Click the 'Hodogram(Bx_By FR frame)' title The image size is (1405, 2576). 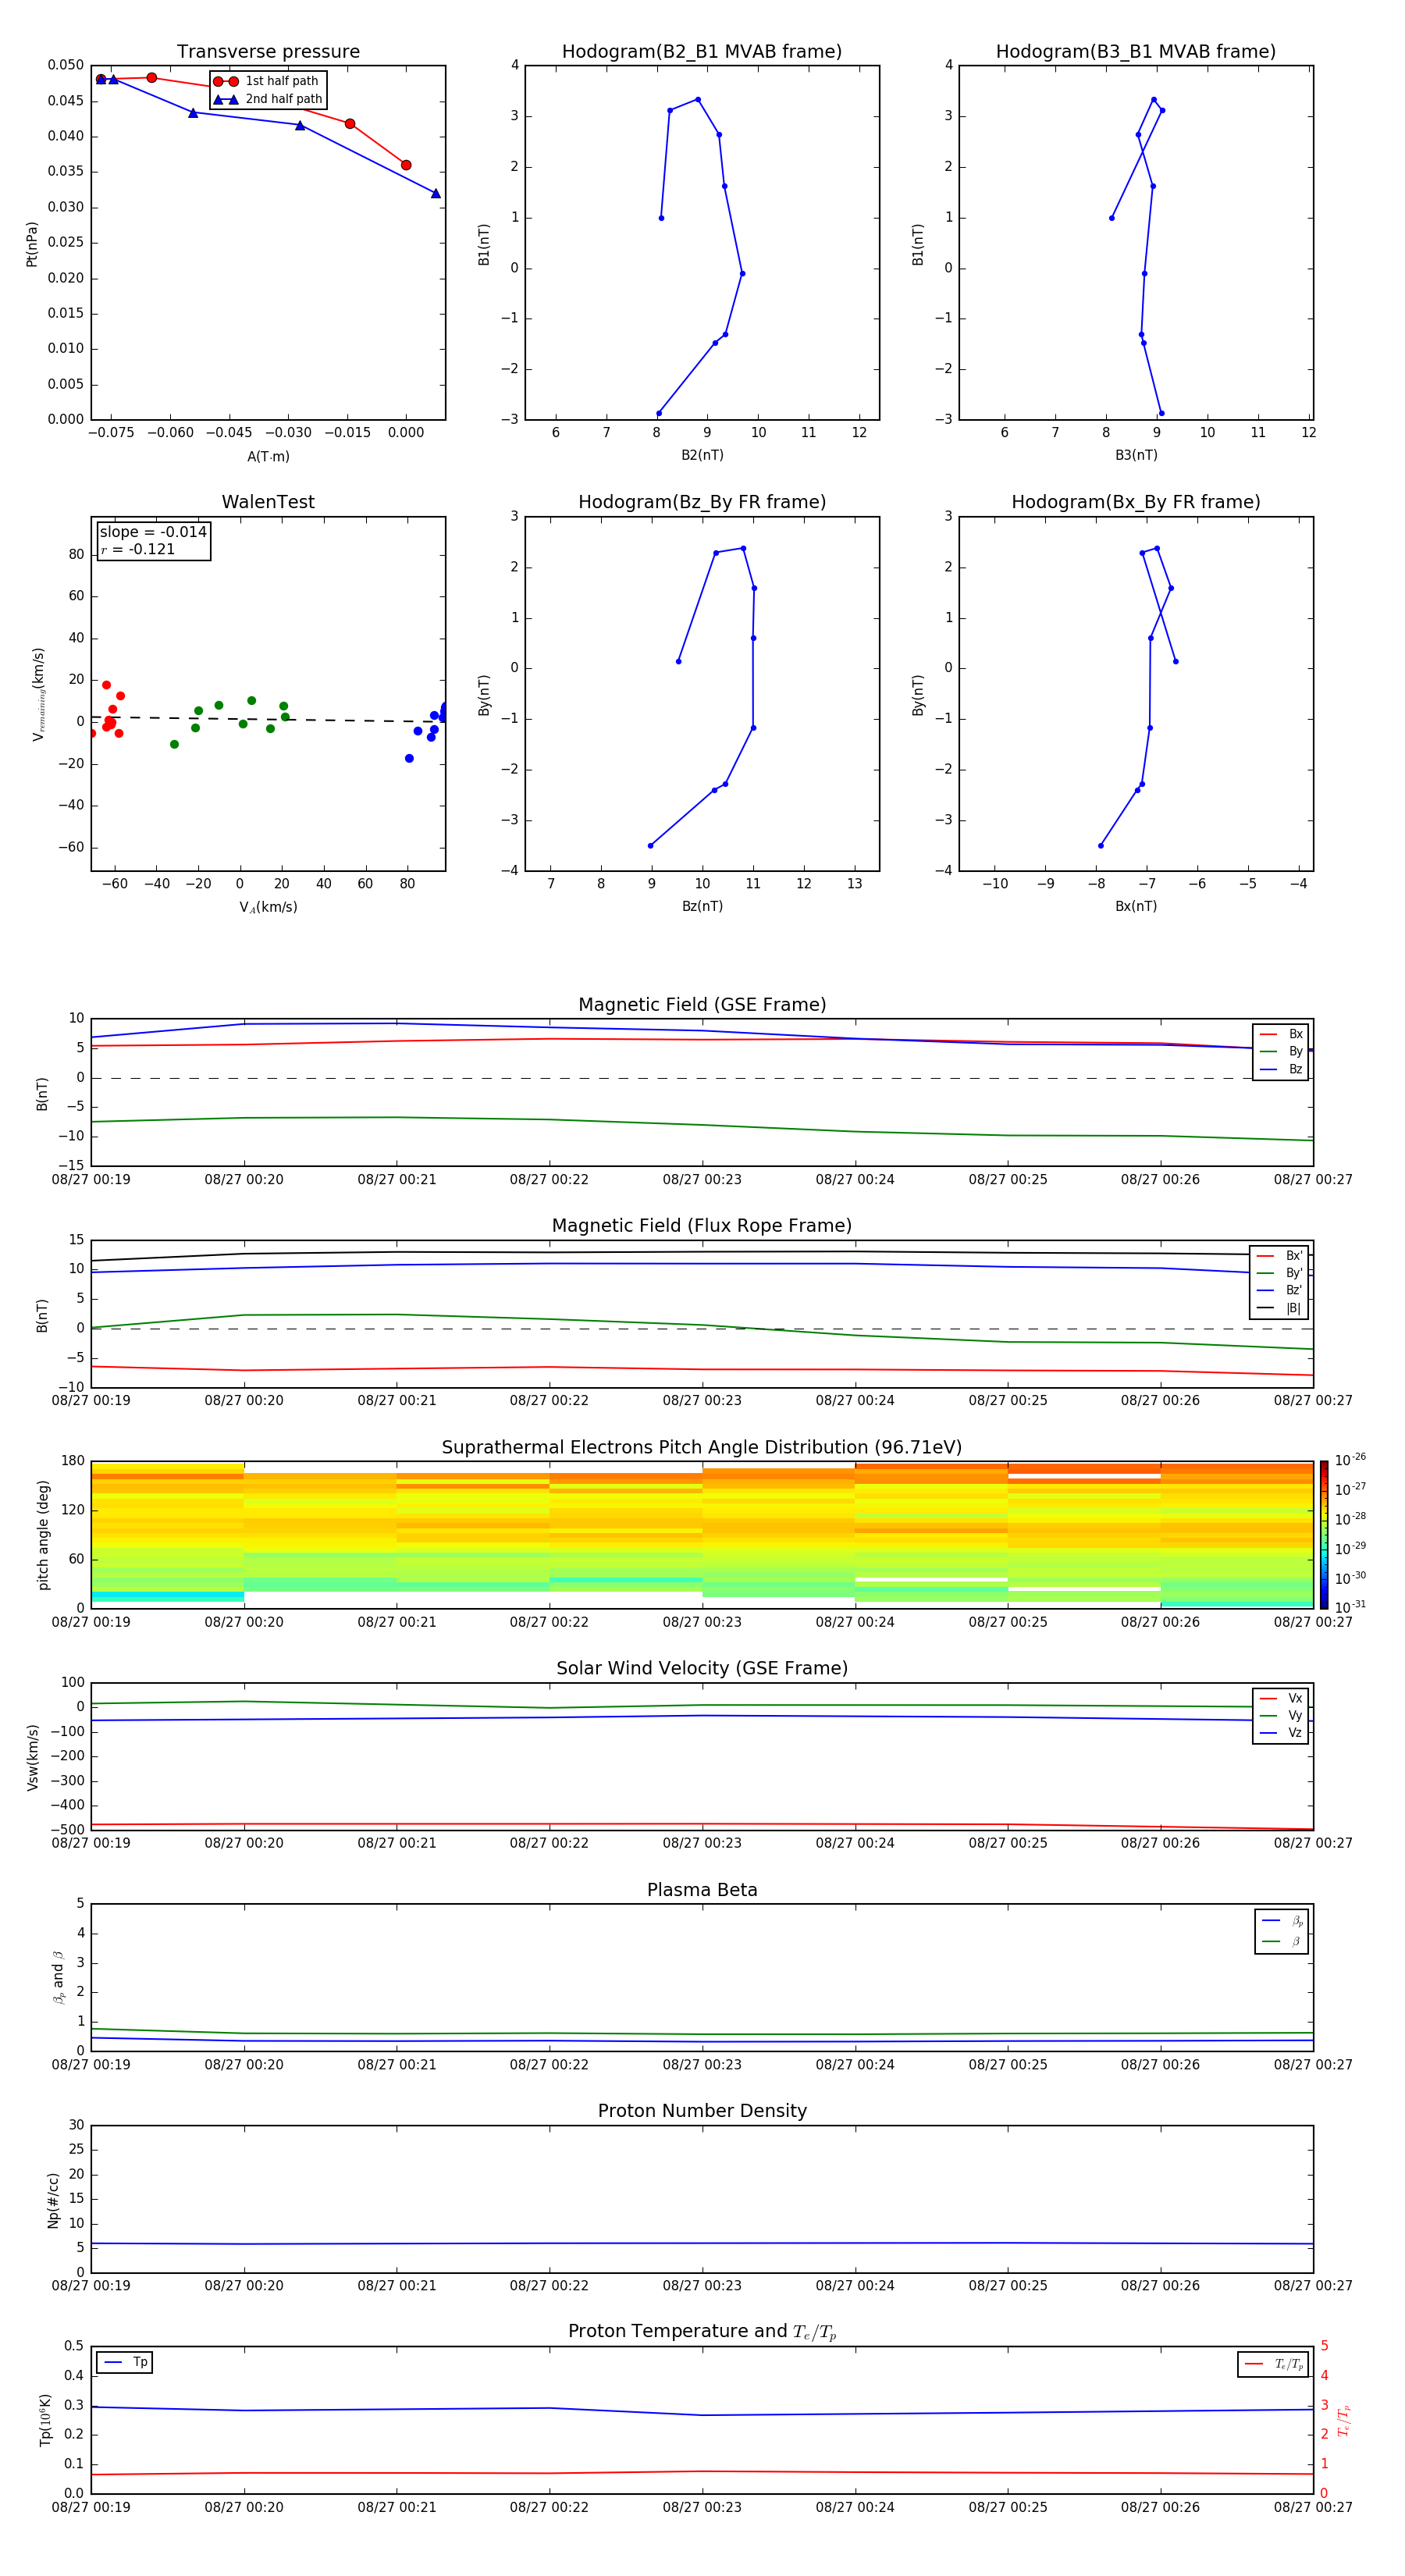[x=1136, y=502]
